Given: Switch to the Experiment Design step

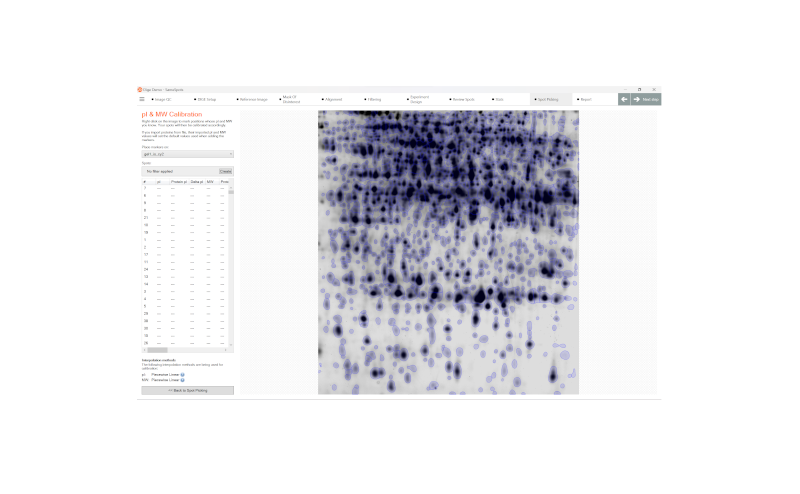Looking at the screenshot, I should [x=418, y=100].
